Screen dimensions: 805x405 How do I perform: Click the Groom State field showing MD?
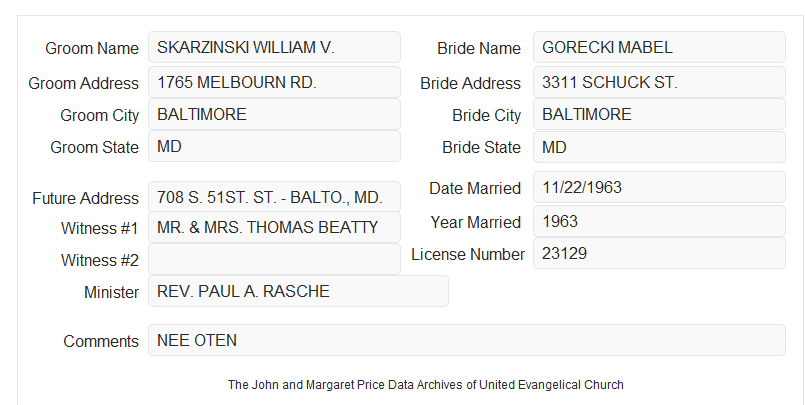pos(274,146)
